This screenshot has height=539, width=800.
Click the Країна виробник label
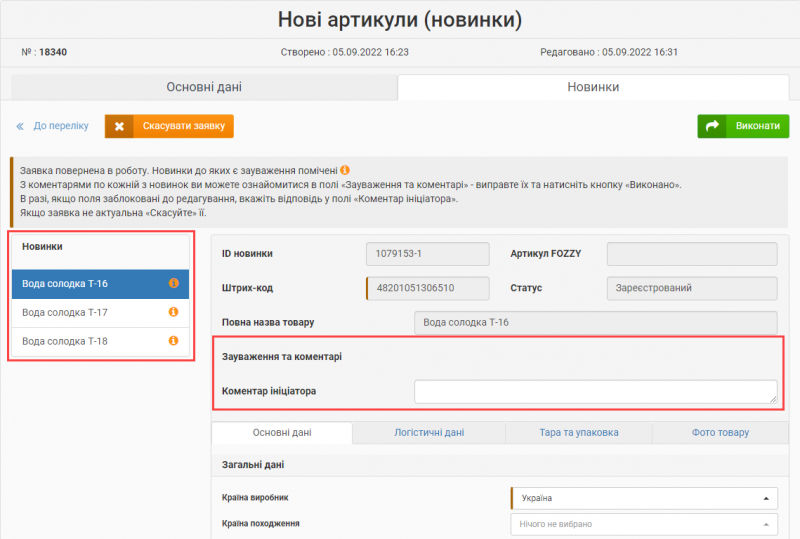point(255,498)
